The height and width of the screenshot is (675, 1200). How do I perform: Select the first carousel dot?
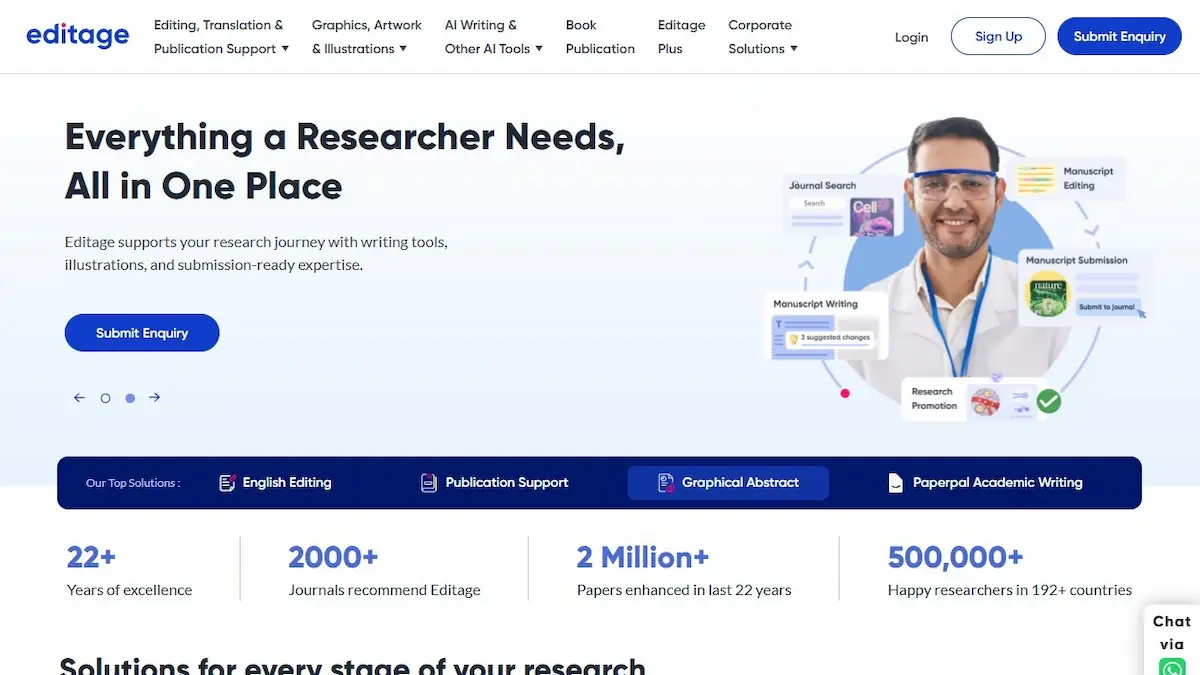coord(105,398)
